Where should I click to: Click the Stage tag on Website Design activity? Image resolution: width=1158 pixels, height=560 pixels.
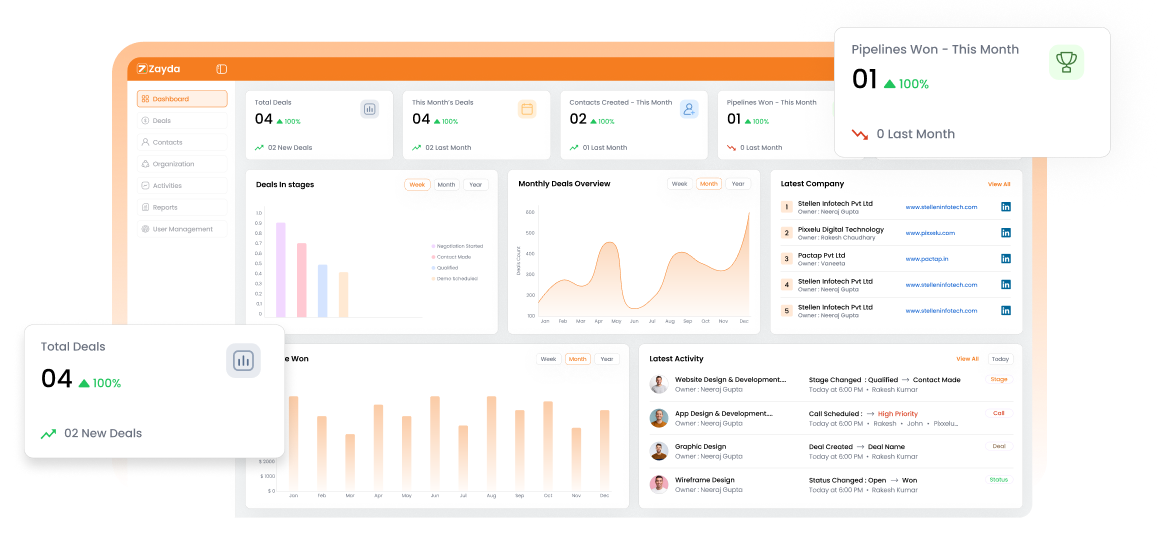[x=998, y=380]
